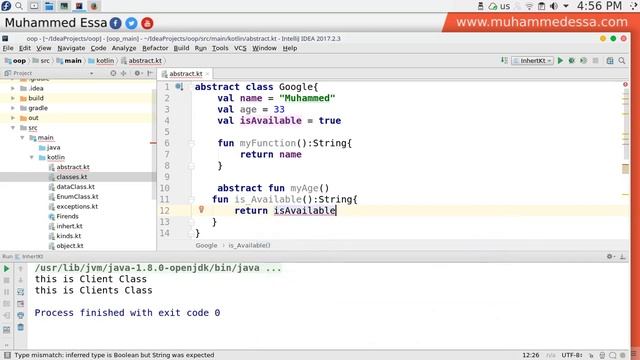Open the Refactor menu

[x=155, y=48]
